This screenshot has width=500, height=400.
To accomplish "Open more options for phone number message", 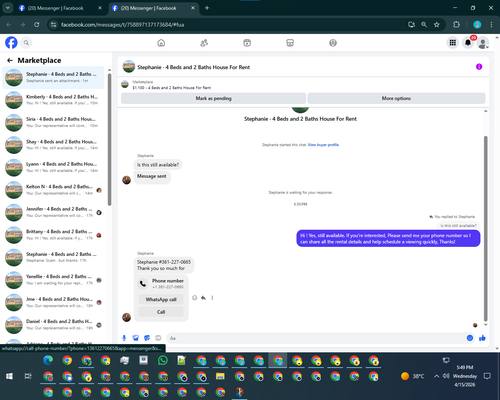I will pyautogui.click(x=212, y=298).
